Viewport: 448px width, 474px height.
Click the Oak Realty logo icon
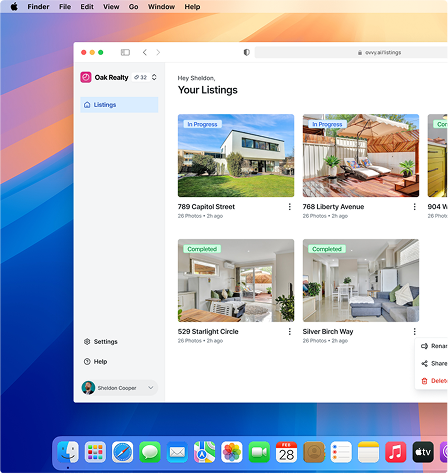pos(86,77)
